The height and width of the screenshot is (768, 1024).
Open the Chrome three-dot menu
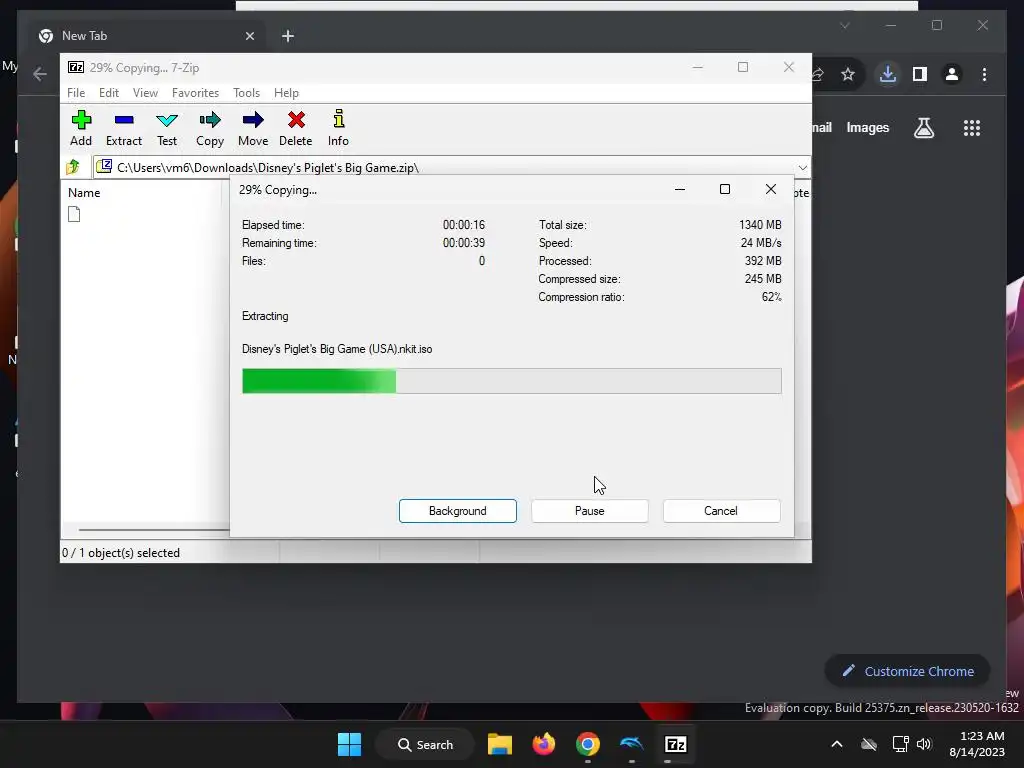(x=984, y=74)
